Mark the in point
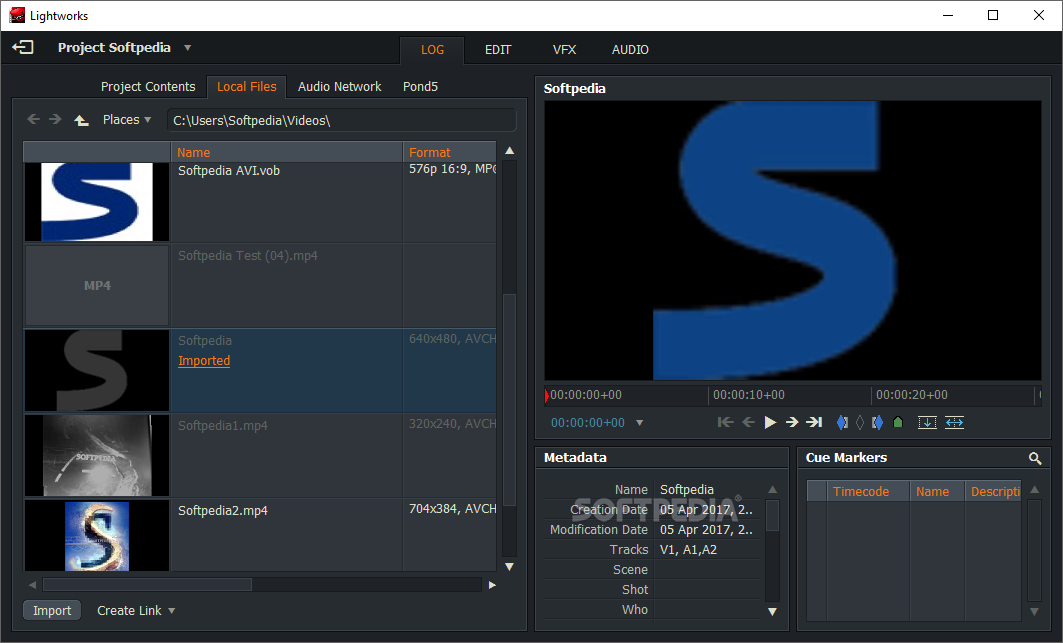 842,423
